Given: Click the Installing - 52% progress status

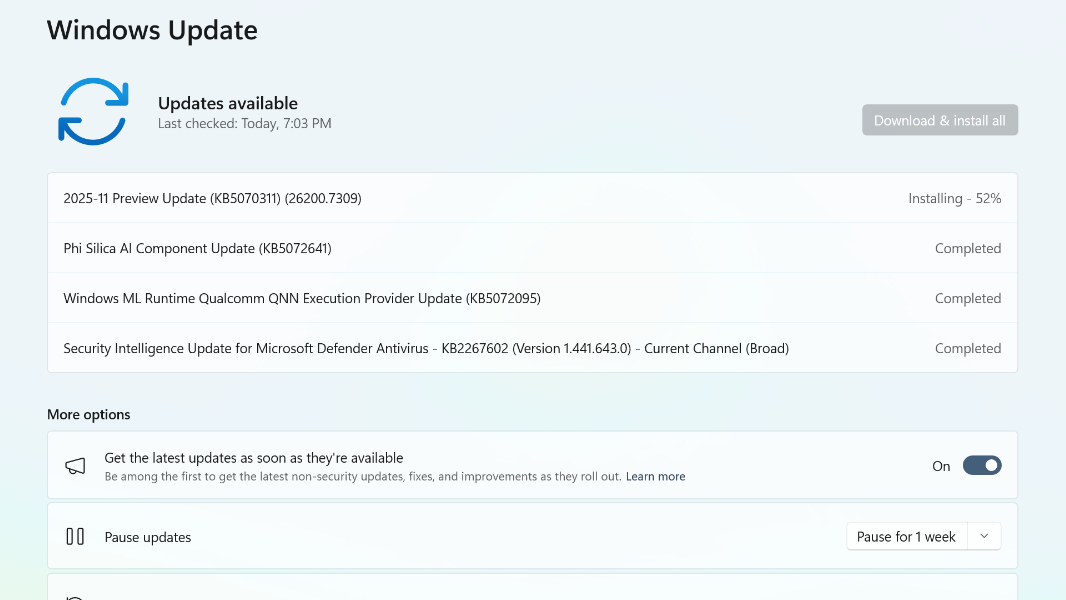Looking at the screenshot, I should click(x=955, y=198).
